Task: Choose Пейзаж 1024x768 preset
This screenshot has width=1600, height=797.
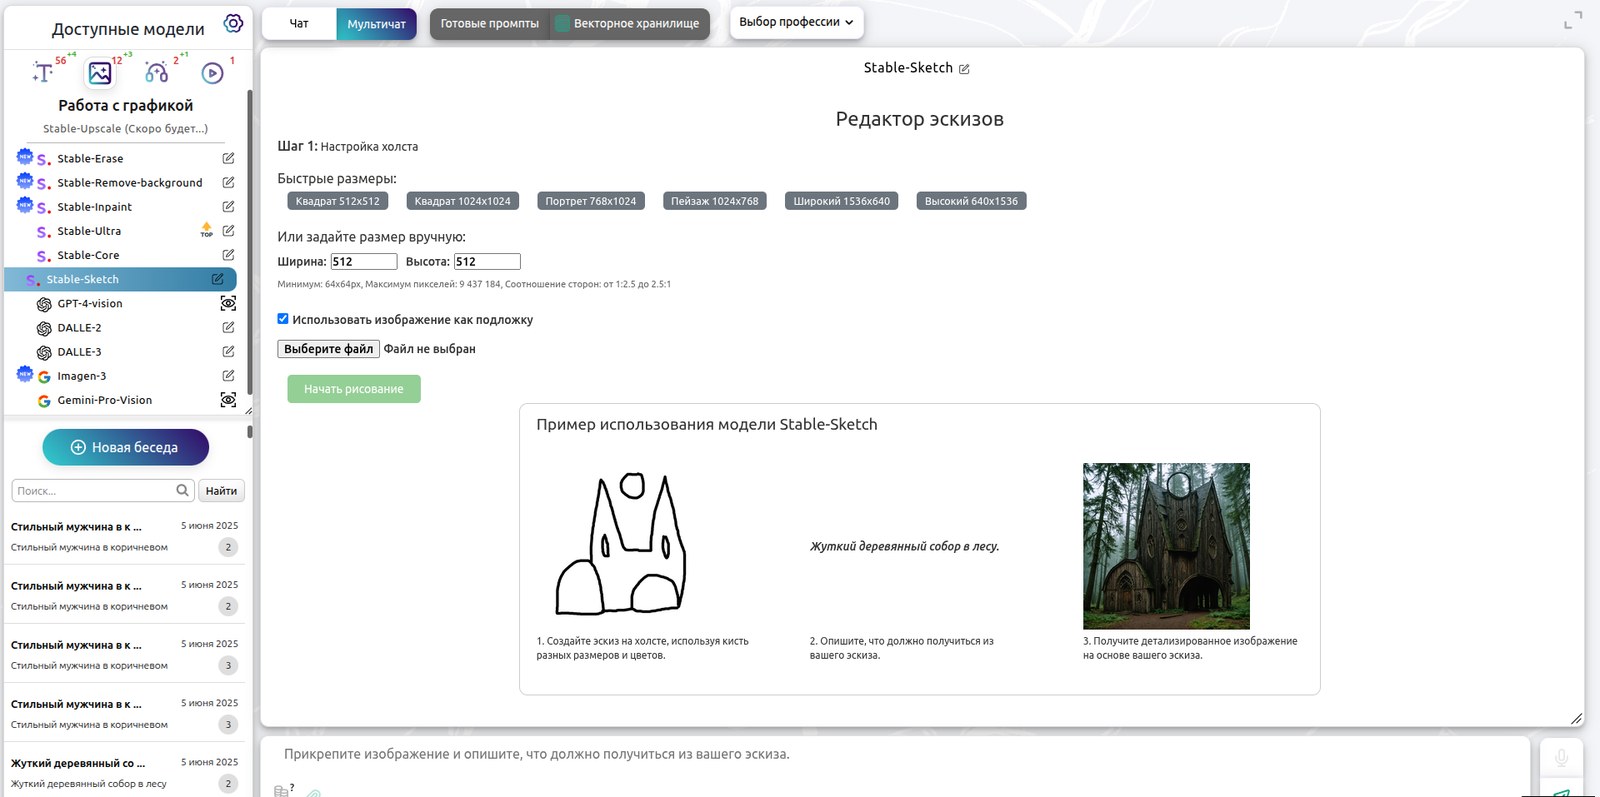Action: tap(715, 201)
